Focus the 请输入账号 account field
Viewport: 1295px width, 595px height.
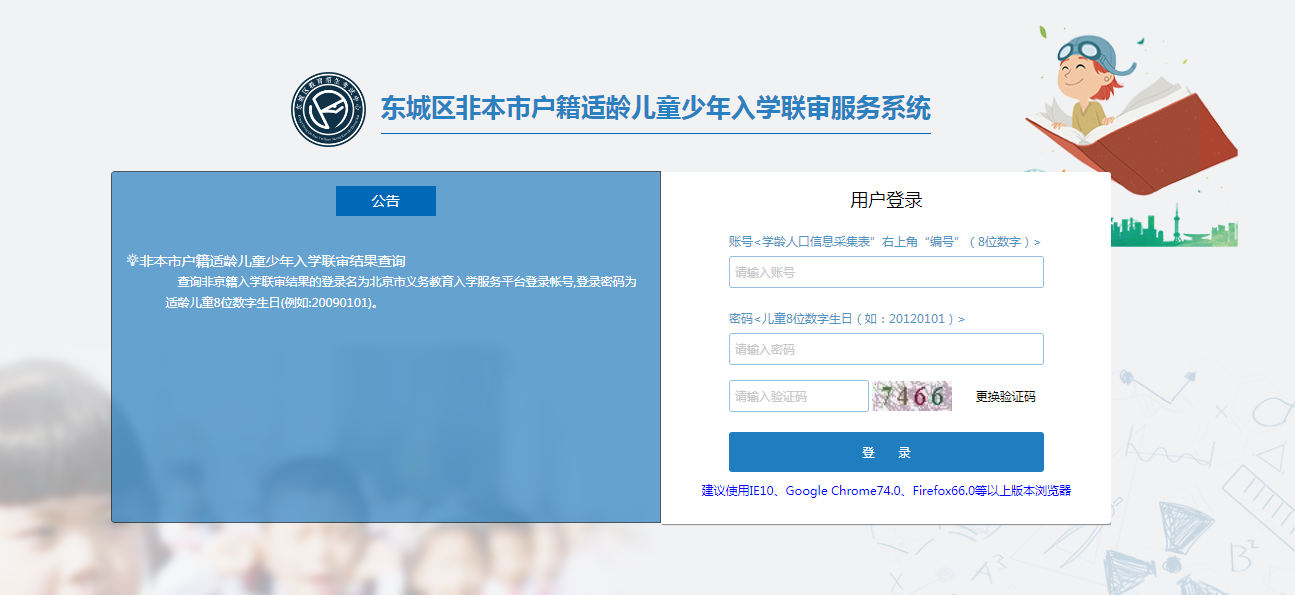click(x=885, y=272)
